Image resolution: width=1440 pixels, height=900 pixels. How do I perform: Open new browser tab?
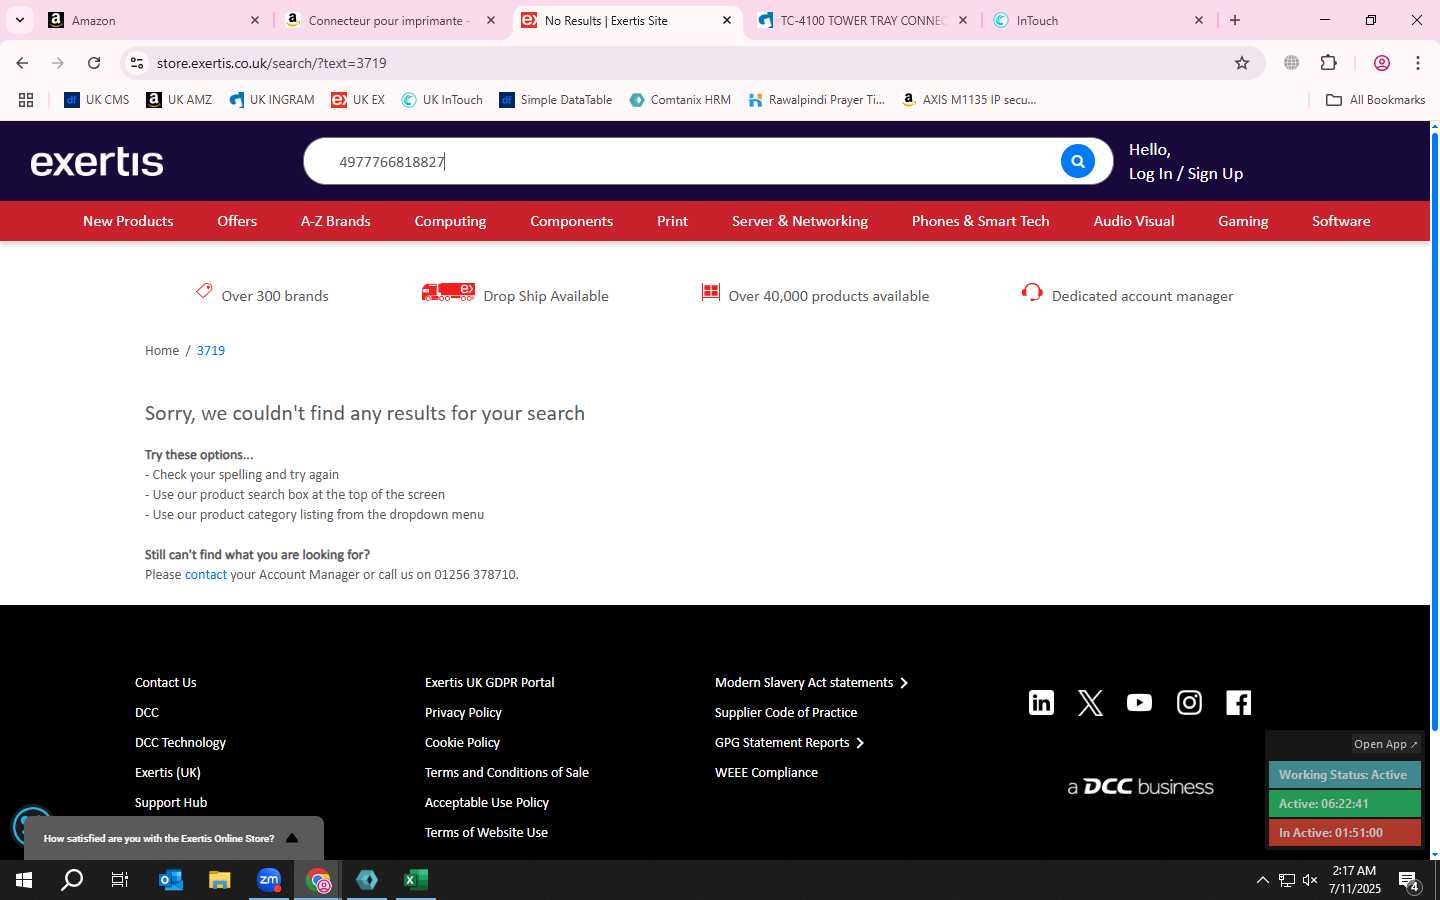point(1235,20)
